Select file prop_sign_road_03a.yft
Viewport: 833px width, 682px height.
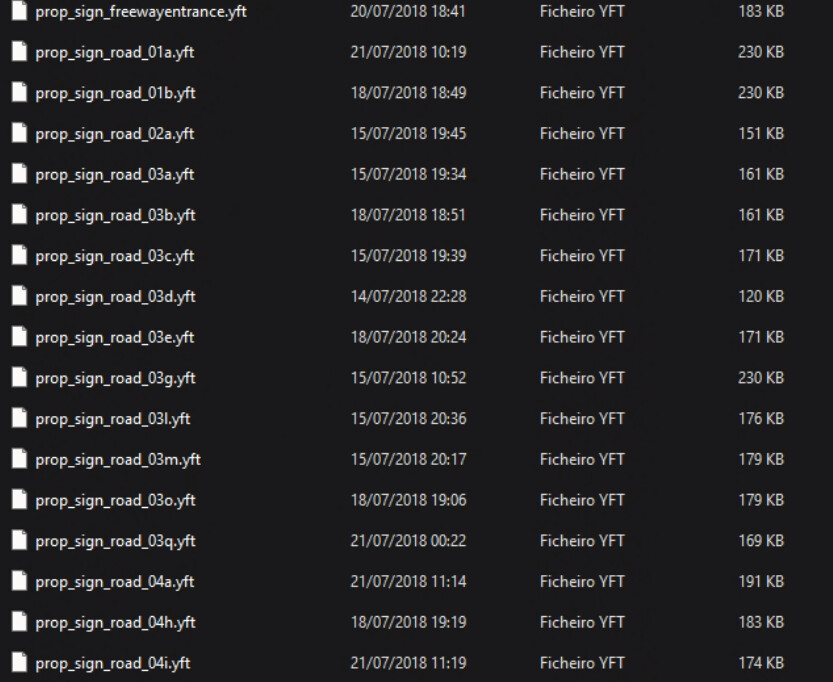(x=115, y=174)
